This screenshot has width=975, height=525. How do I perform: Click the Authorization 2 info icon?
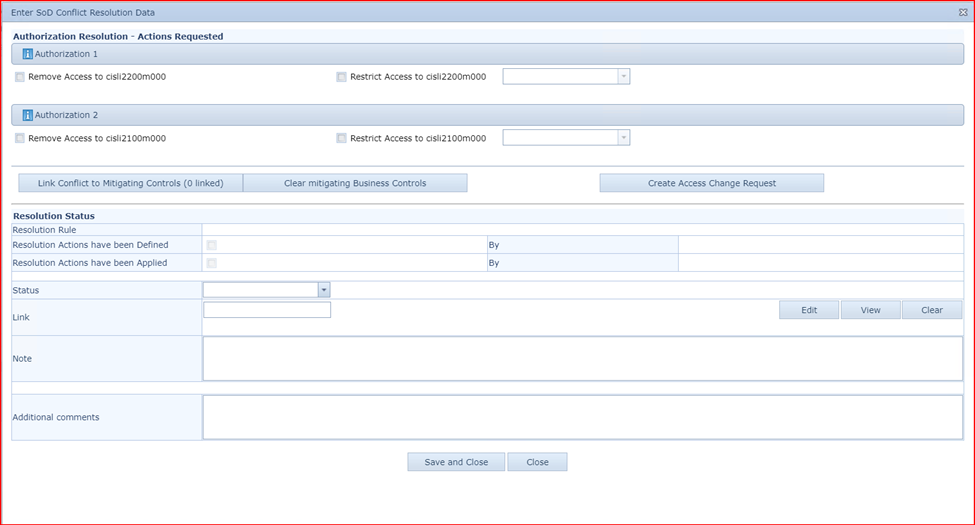point(28,116)
